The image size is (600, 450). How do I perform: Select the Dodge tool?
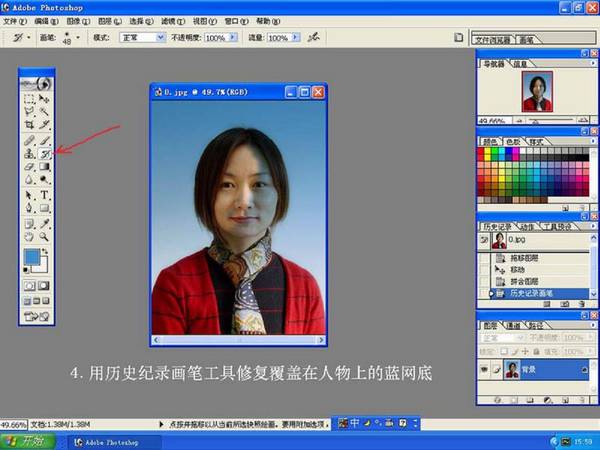tap(44, 179)
